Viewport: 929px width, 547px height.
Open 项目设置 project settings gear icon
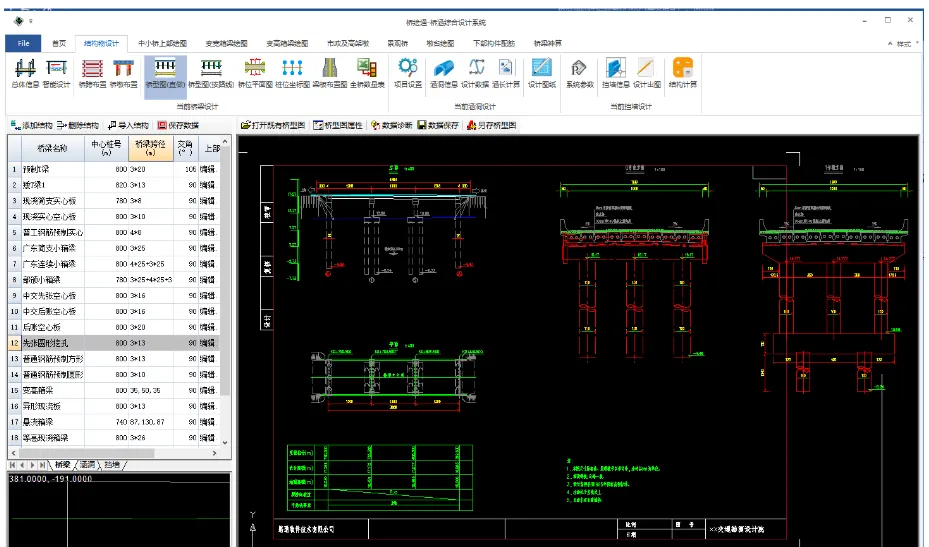[x=408, y=73]
